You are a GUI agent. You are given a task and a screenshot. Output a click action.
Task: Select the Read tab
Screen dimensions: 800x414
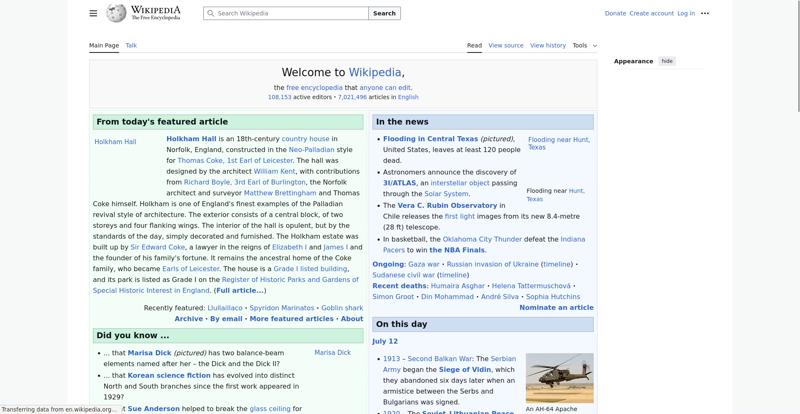[474, 45]
